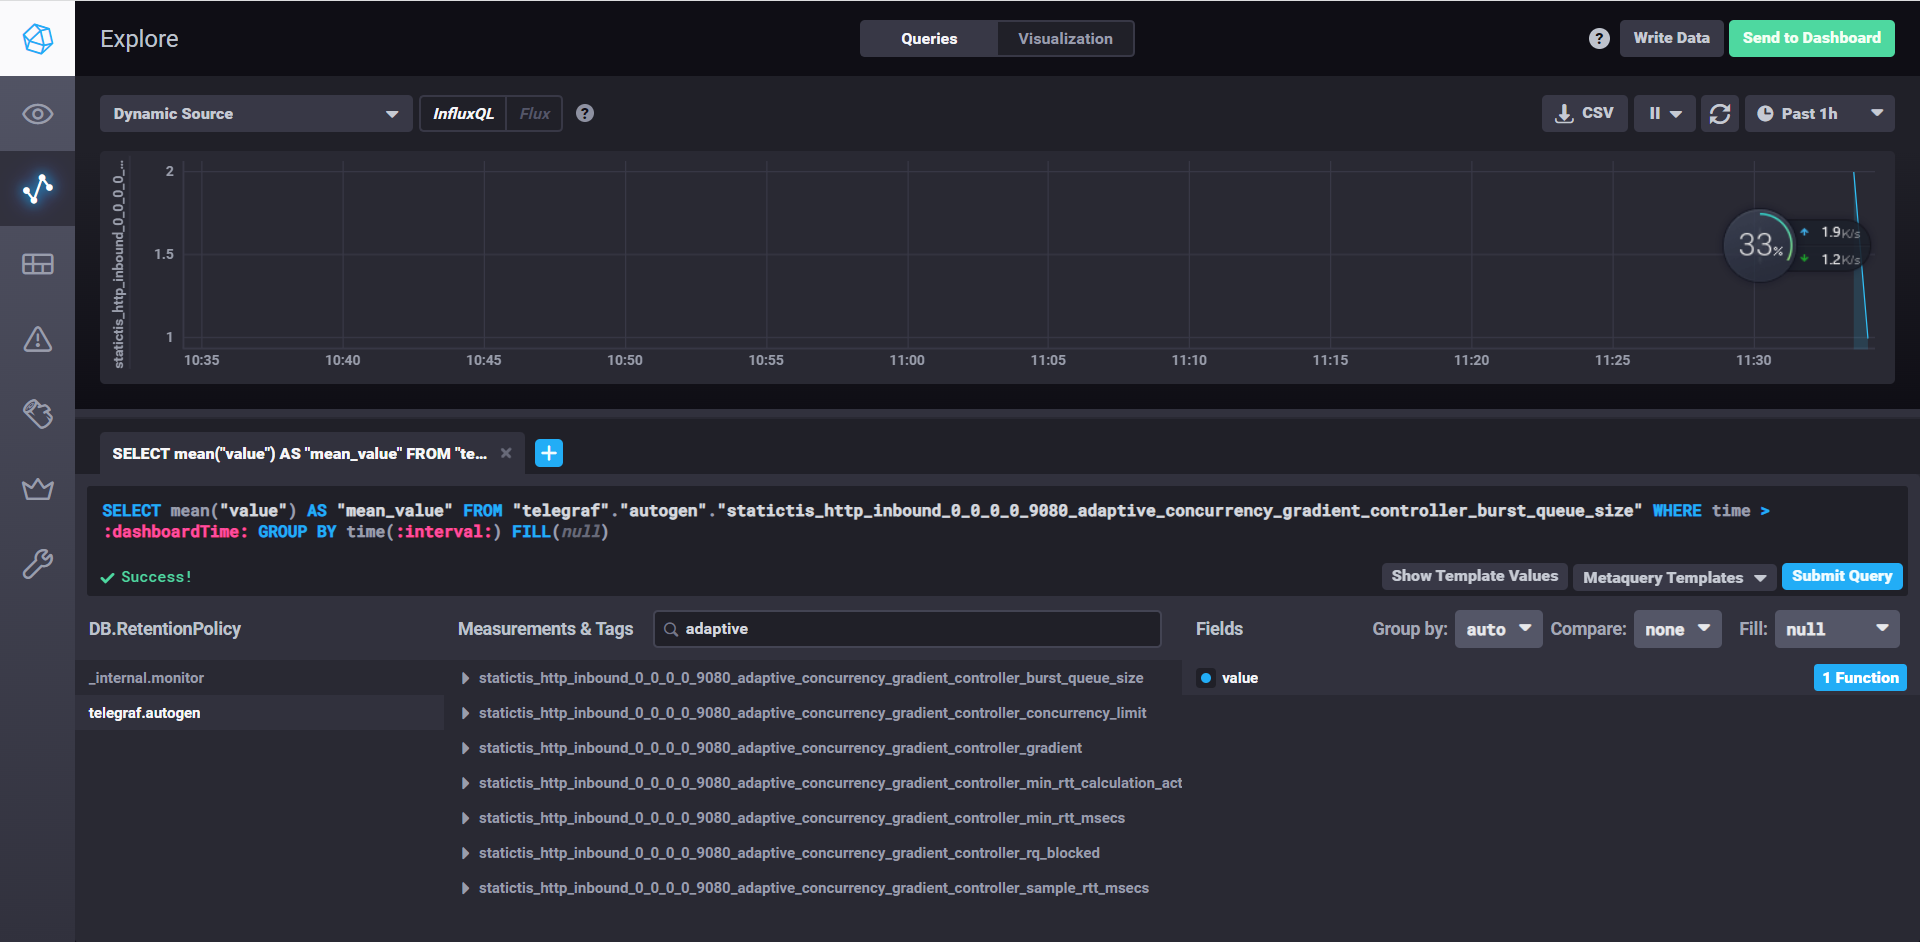Click the refresh icon next to Past 1h

pyautogui.click(x=1719, y=114)
